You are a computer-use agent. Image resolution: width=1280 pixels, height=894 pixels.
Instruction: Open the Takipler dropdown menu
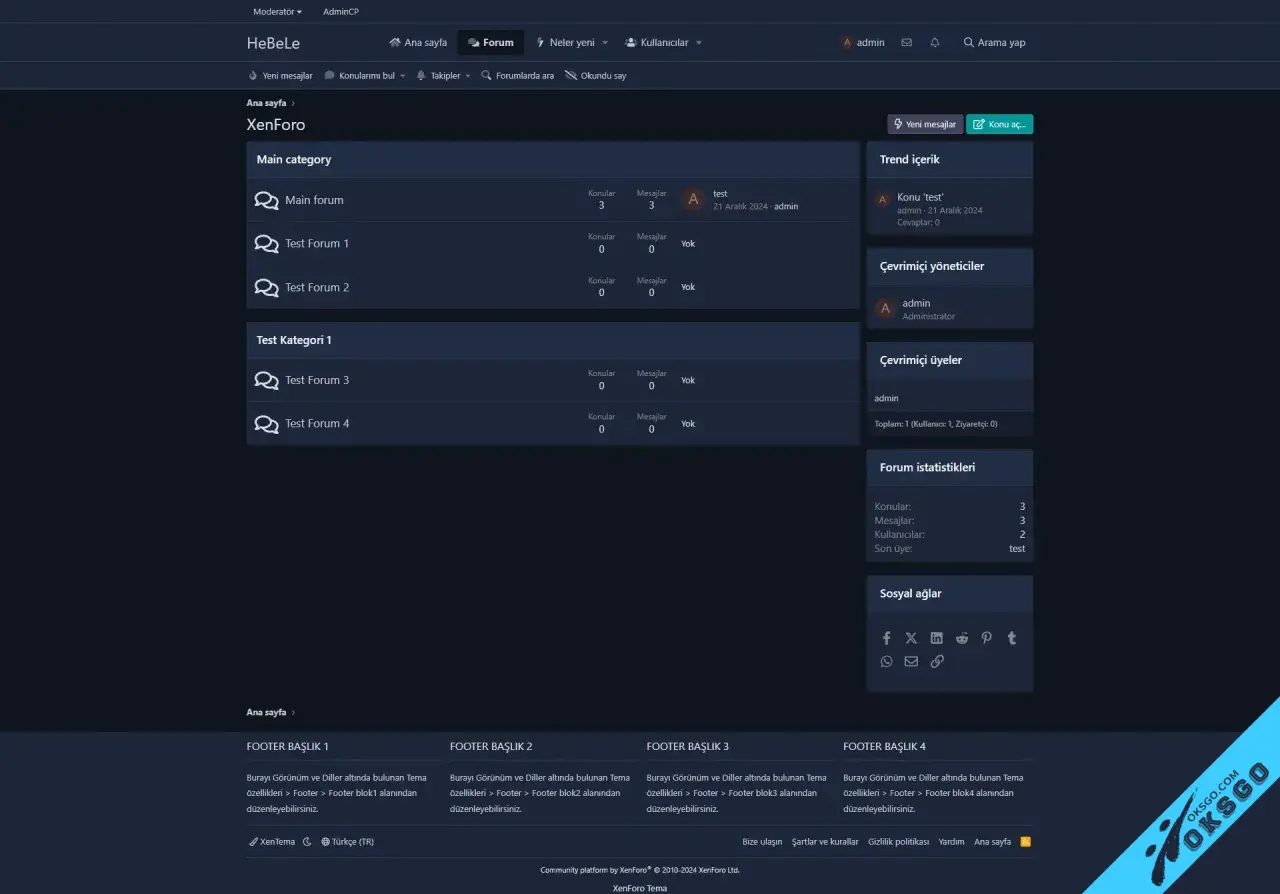click(x=444, y=76)
